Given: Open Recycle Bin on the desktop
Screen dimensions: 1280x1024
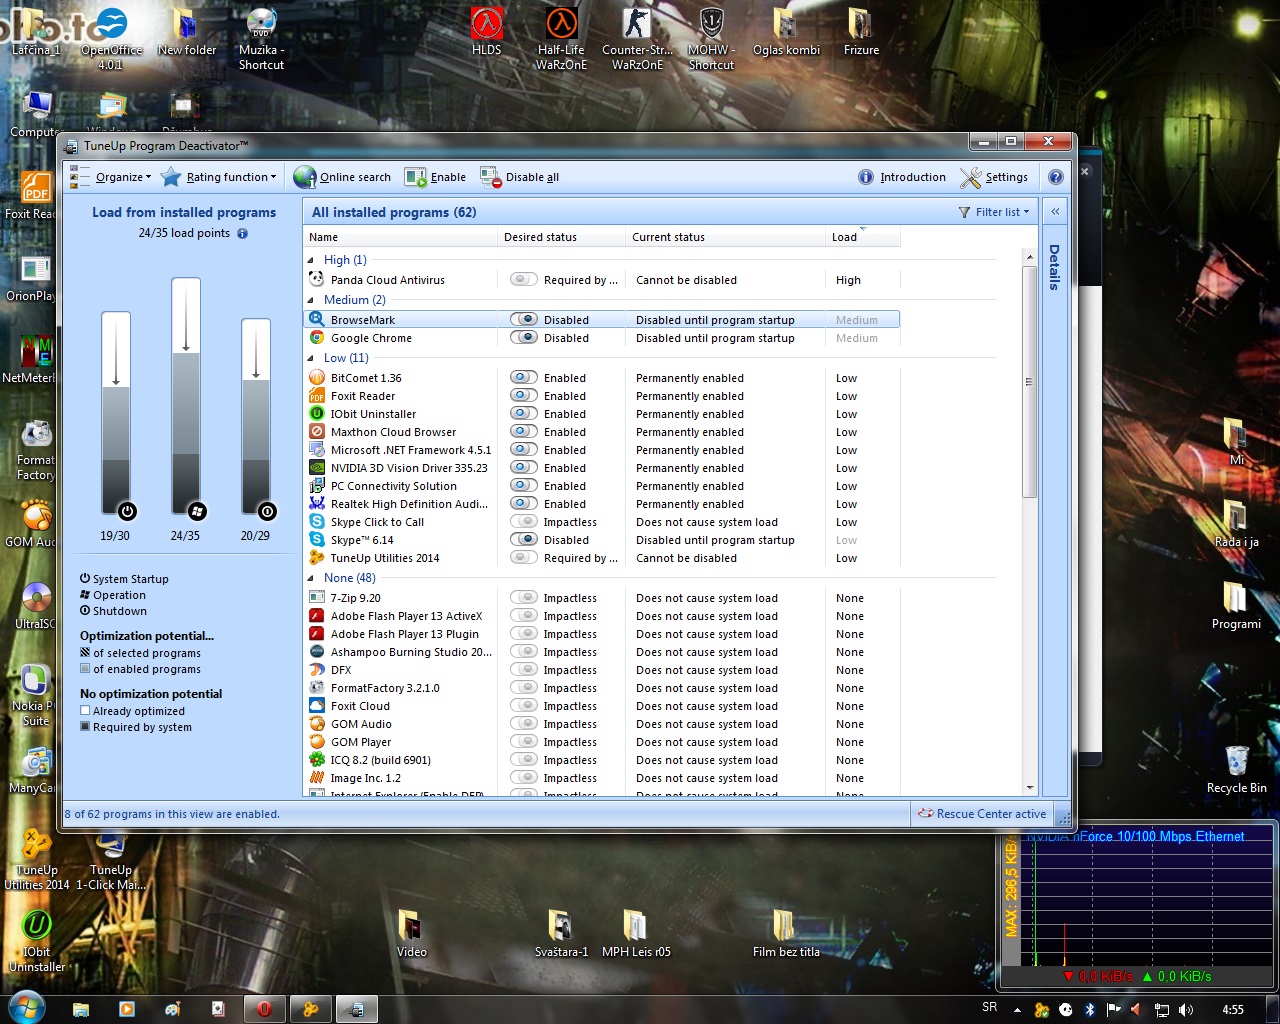Looking at the screenshot, I should pyautogui.click(x=1237, y=770).
